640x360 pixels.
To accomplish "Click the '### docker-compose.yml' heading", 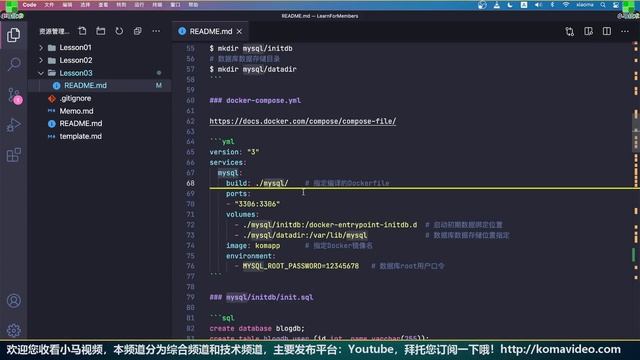I will point(255,100).
